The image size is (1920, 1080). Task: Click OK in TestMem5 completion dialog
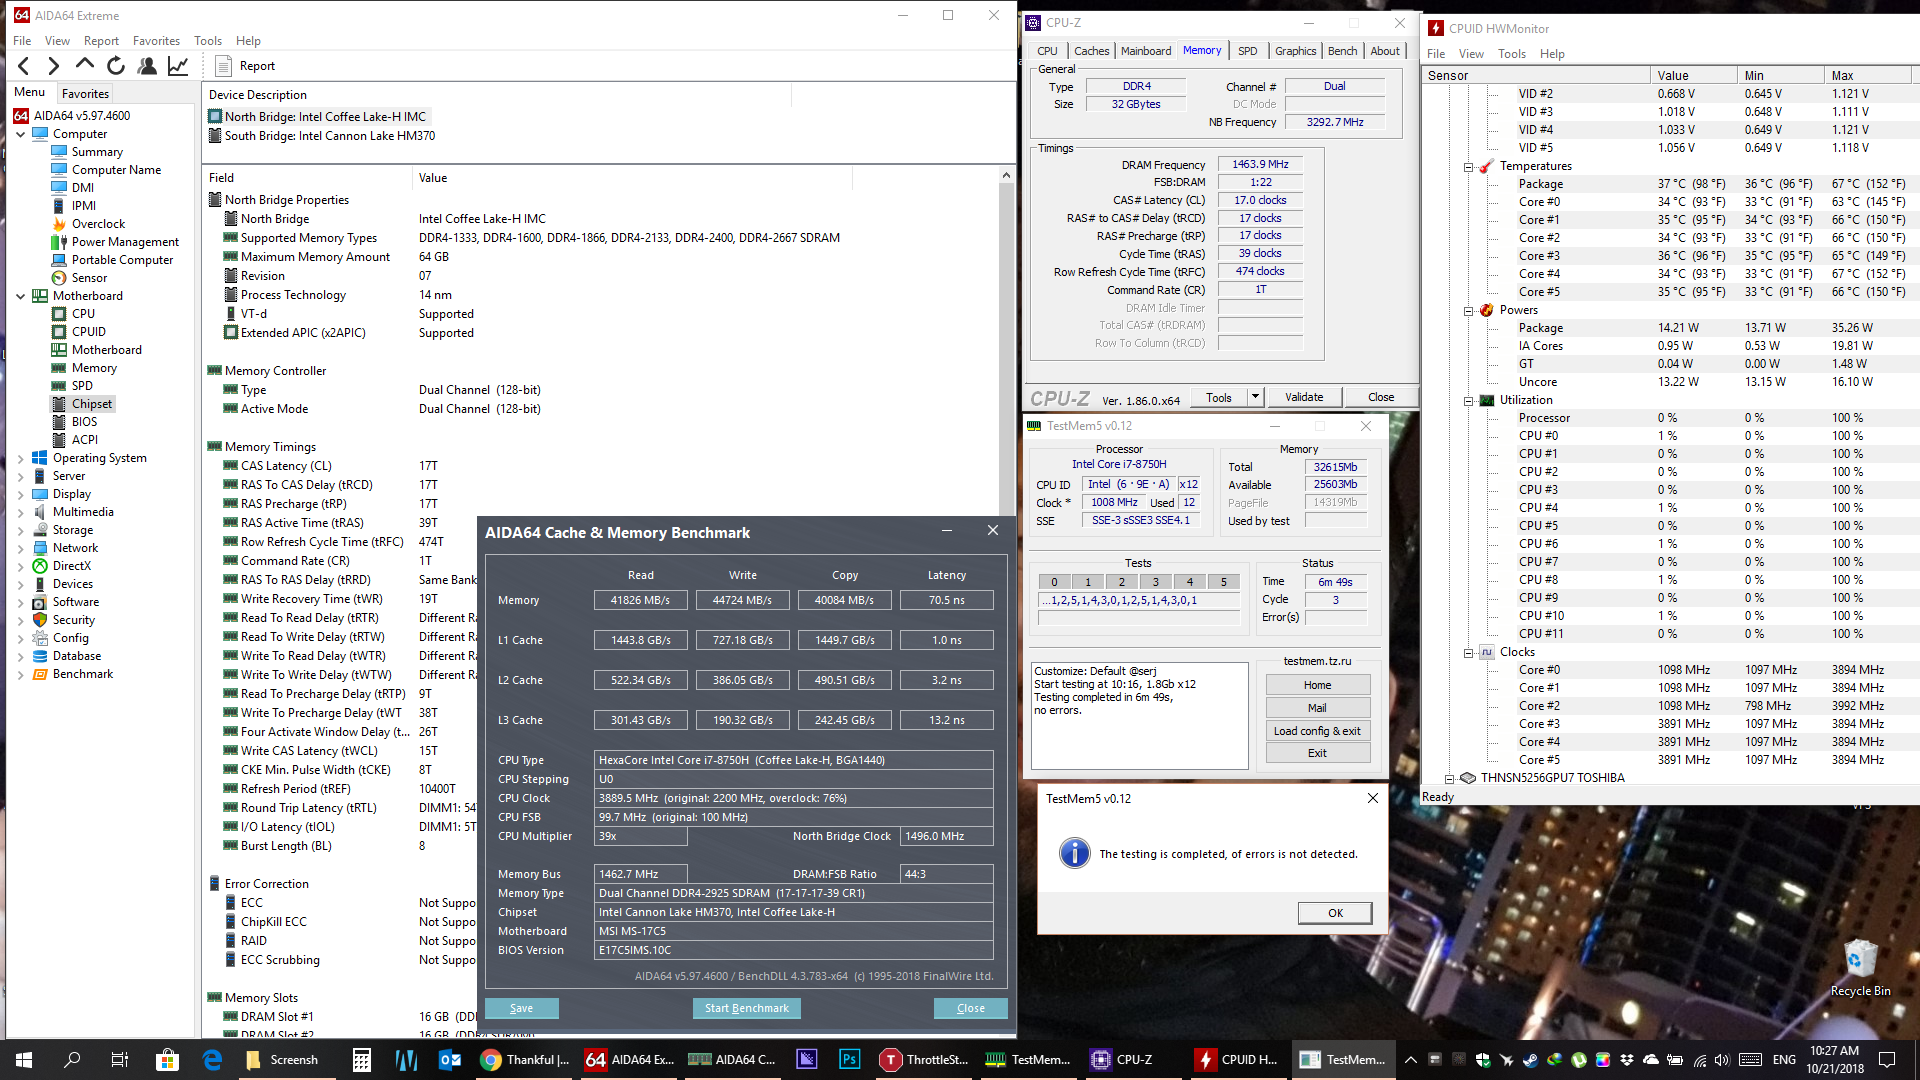[1335, 913]
